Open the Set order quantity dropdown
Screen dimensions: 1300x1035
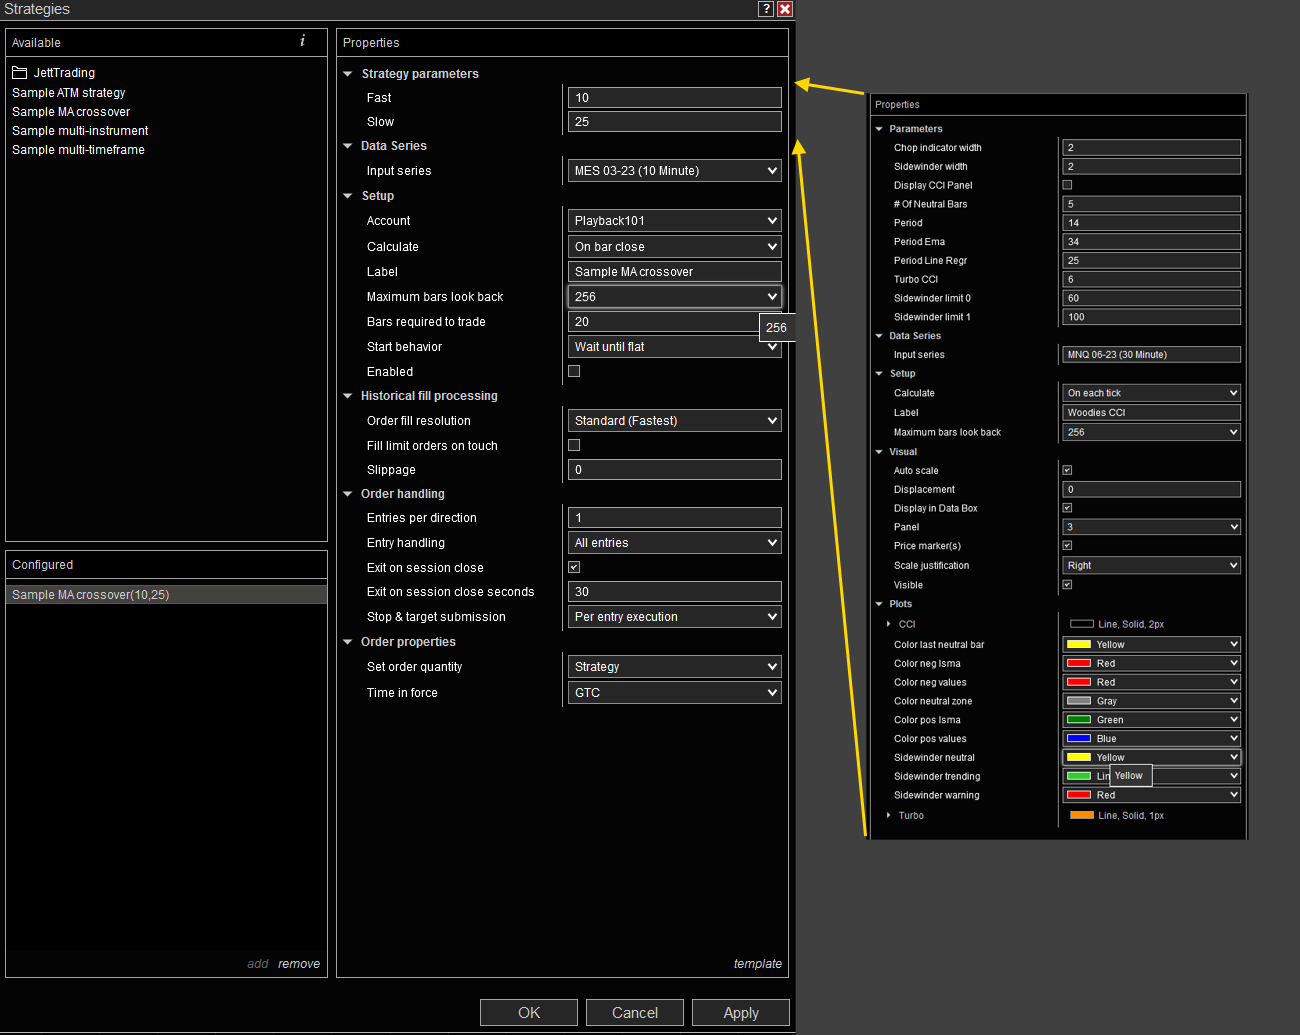coord(675,667)
